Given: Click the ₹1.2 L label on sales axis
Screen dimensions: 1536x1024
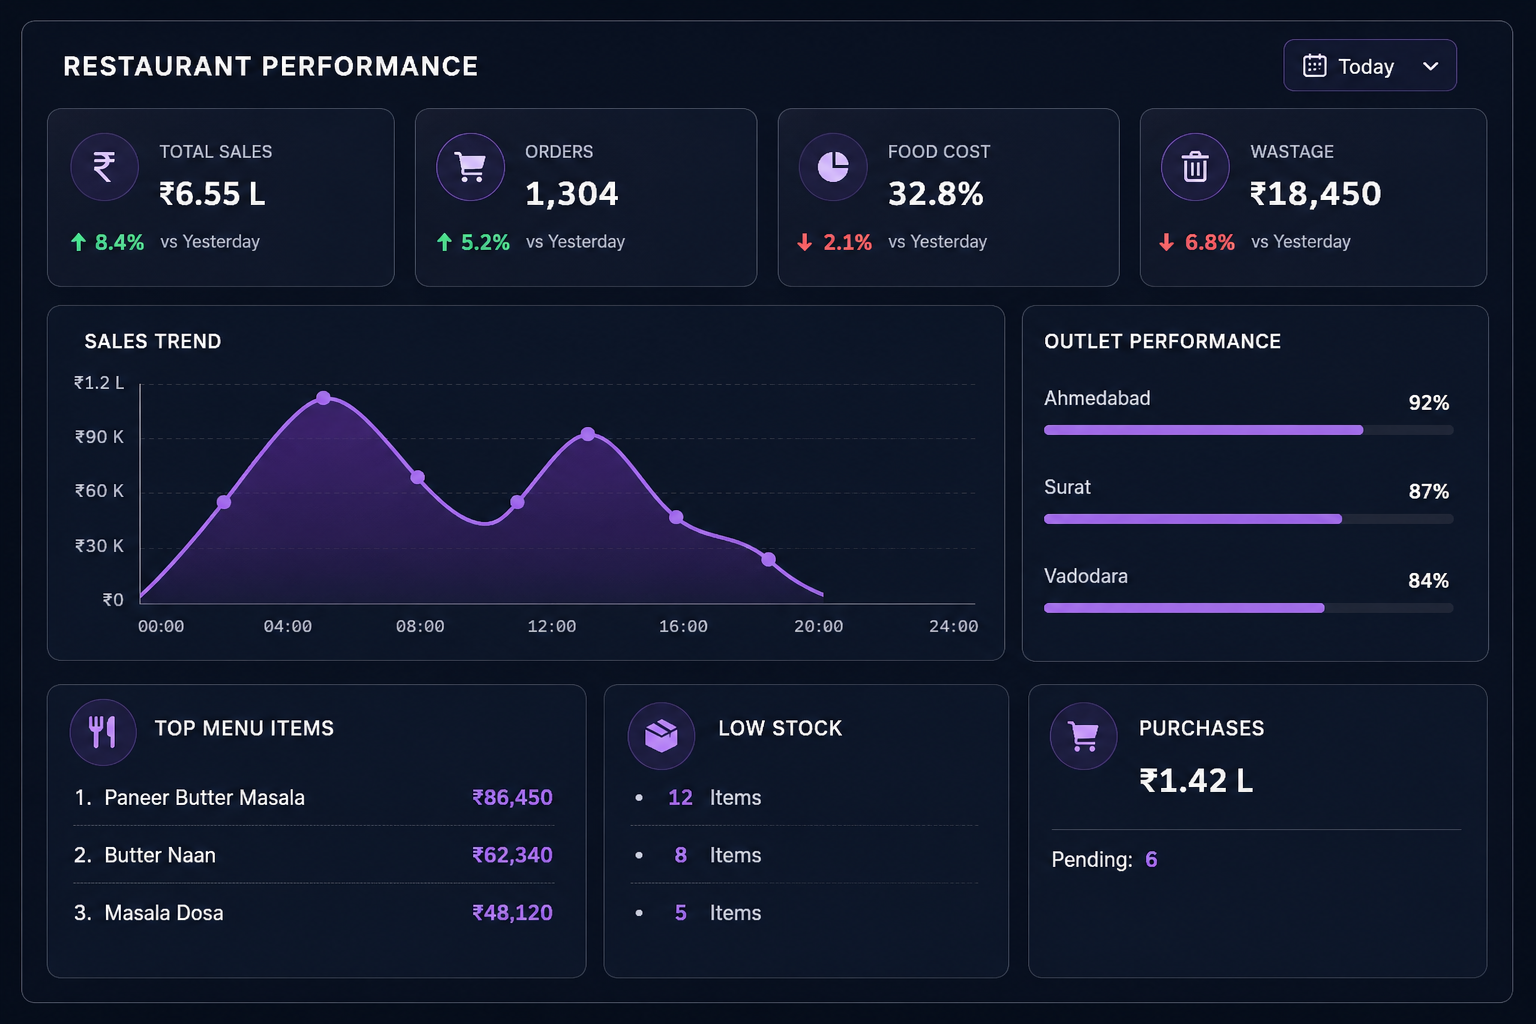Looking at the screenshot, I should click(x=99, y=383).
